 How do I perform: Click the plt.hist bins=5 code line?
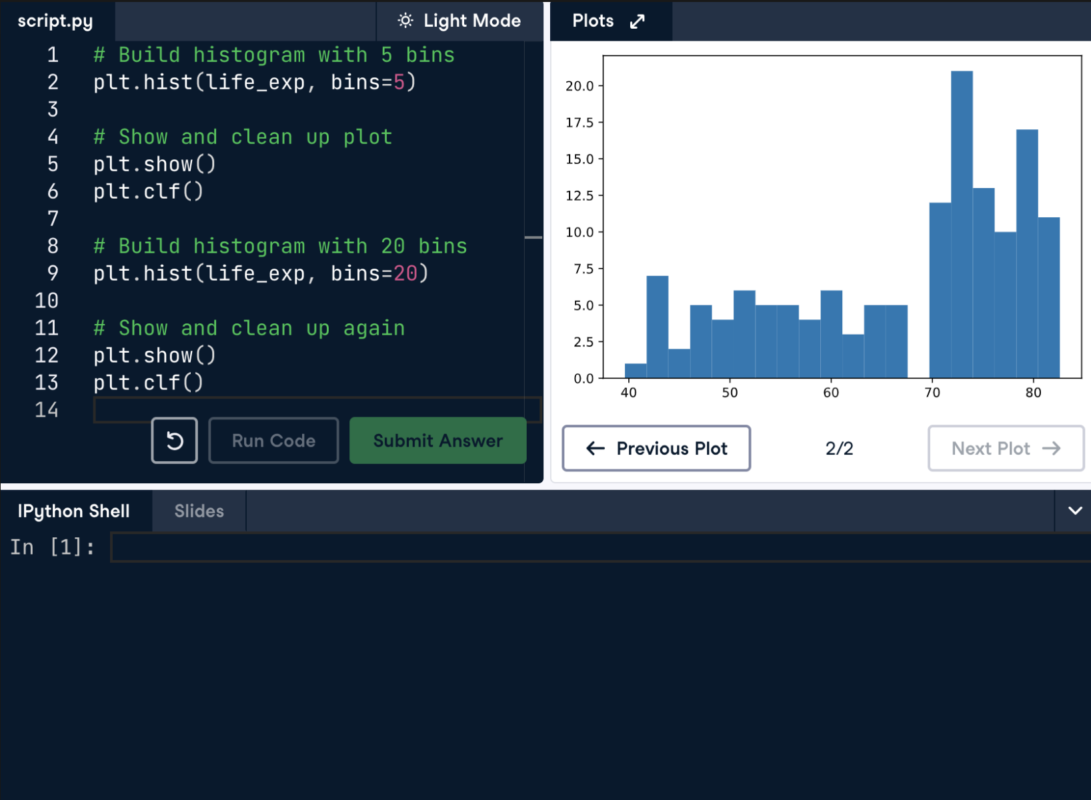coord(254,82)
